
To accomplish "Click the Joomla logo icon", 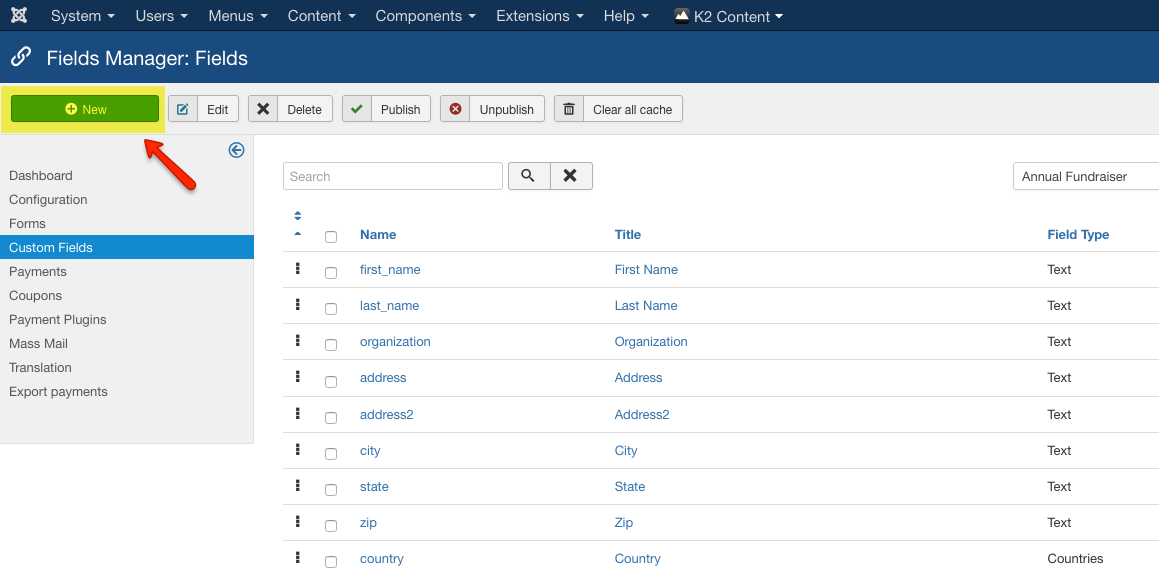I will click(19, 16).
